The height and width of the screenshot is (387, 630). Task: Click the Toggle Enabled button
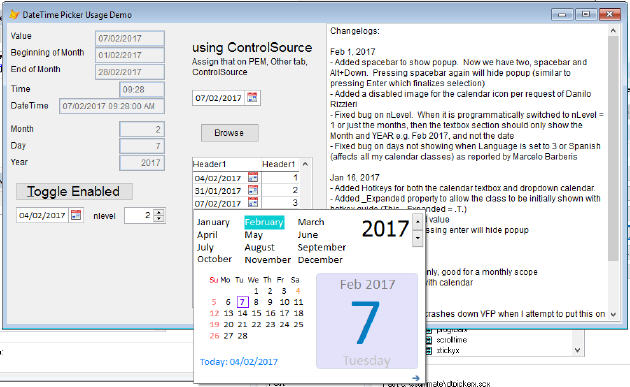74,191
